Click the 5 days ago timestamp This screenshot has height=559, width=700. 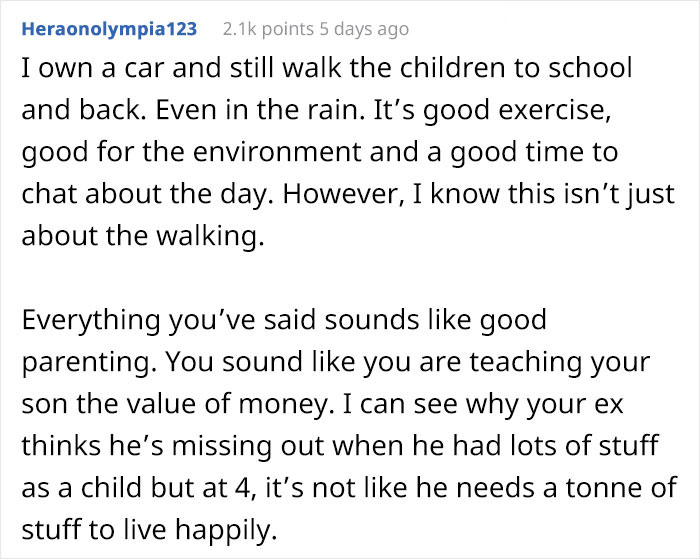coord(363,29)
